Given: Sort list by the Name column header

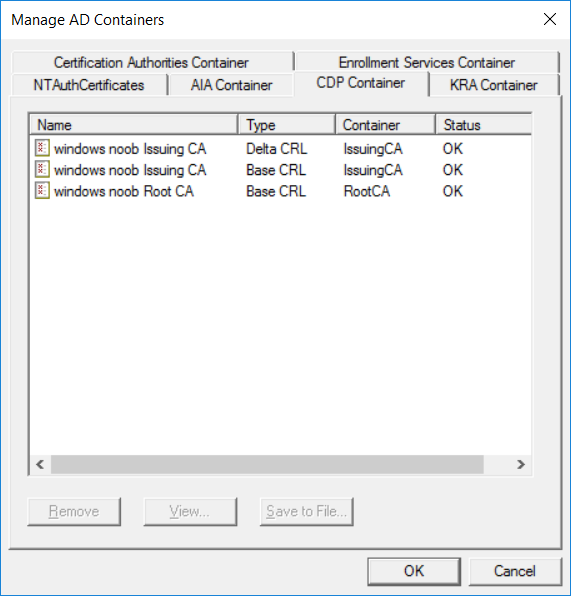Looking at the screenshot, I should point(133,125).
